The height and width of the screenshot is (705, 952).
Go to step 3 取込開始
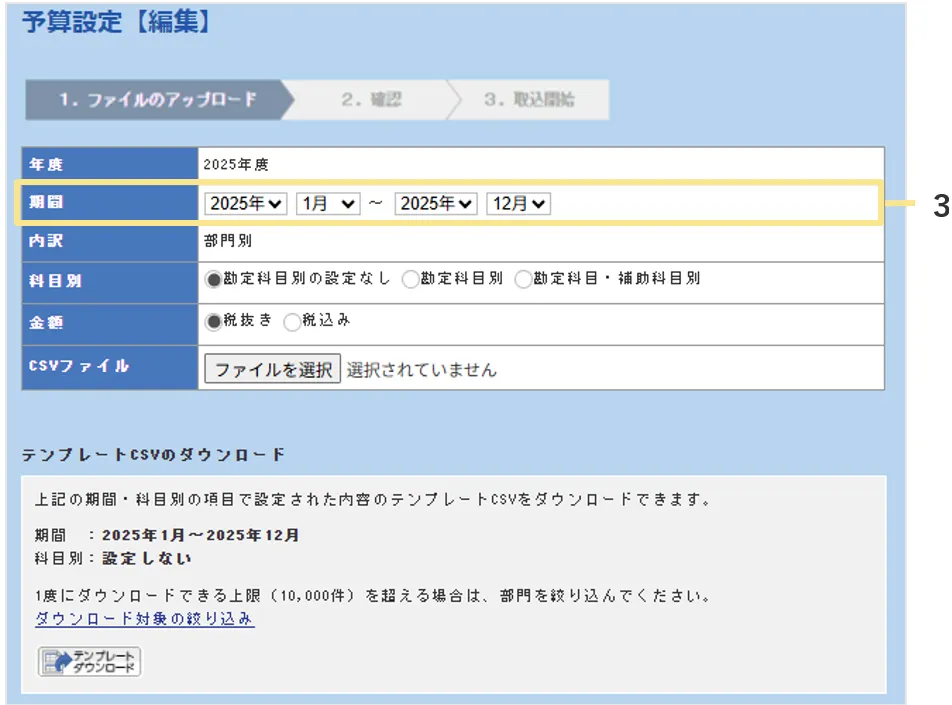(x=529, y=100)
